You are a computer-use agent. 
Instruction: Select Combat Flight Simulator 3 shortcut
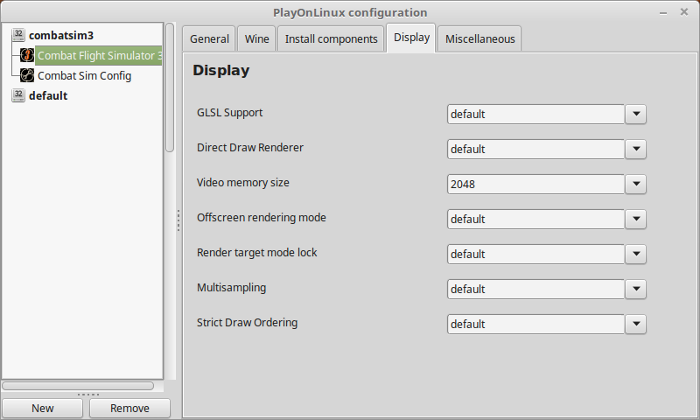(99, 55)
